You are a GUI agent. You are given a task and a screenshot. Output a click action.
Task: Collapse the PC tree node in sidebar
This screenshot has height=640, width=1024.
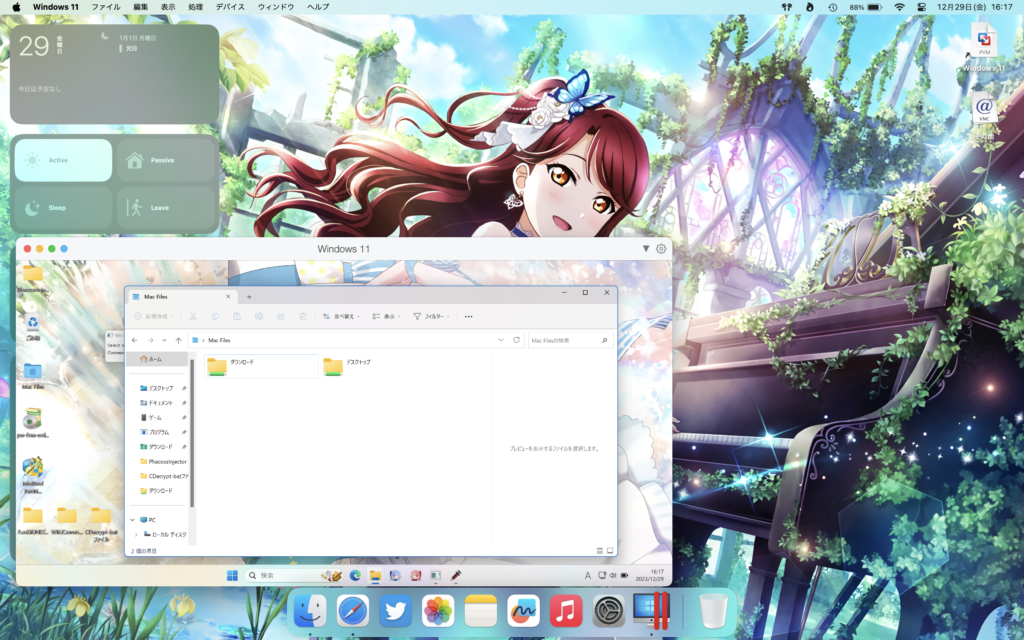(x=134, y=520)
